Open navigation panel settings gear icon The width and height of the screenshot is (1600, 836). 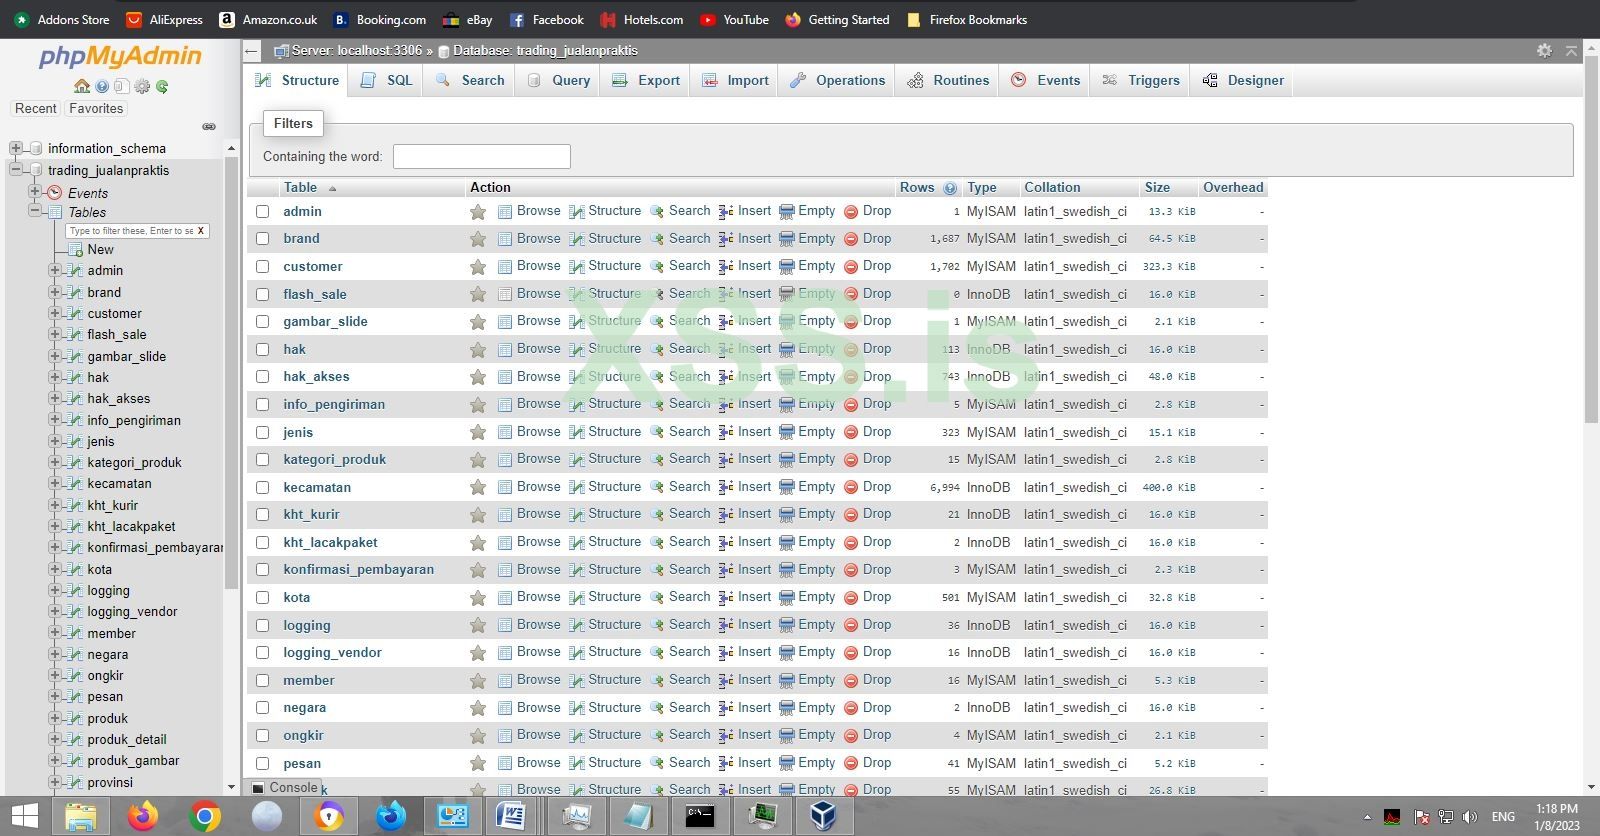[142, 86]
